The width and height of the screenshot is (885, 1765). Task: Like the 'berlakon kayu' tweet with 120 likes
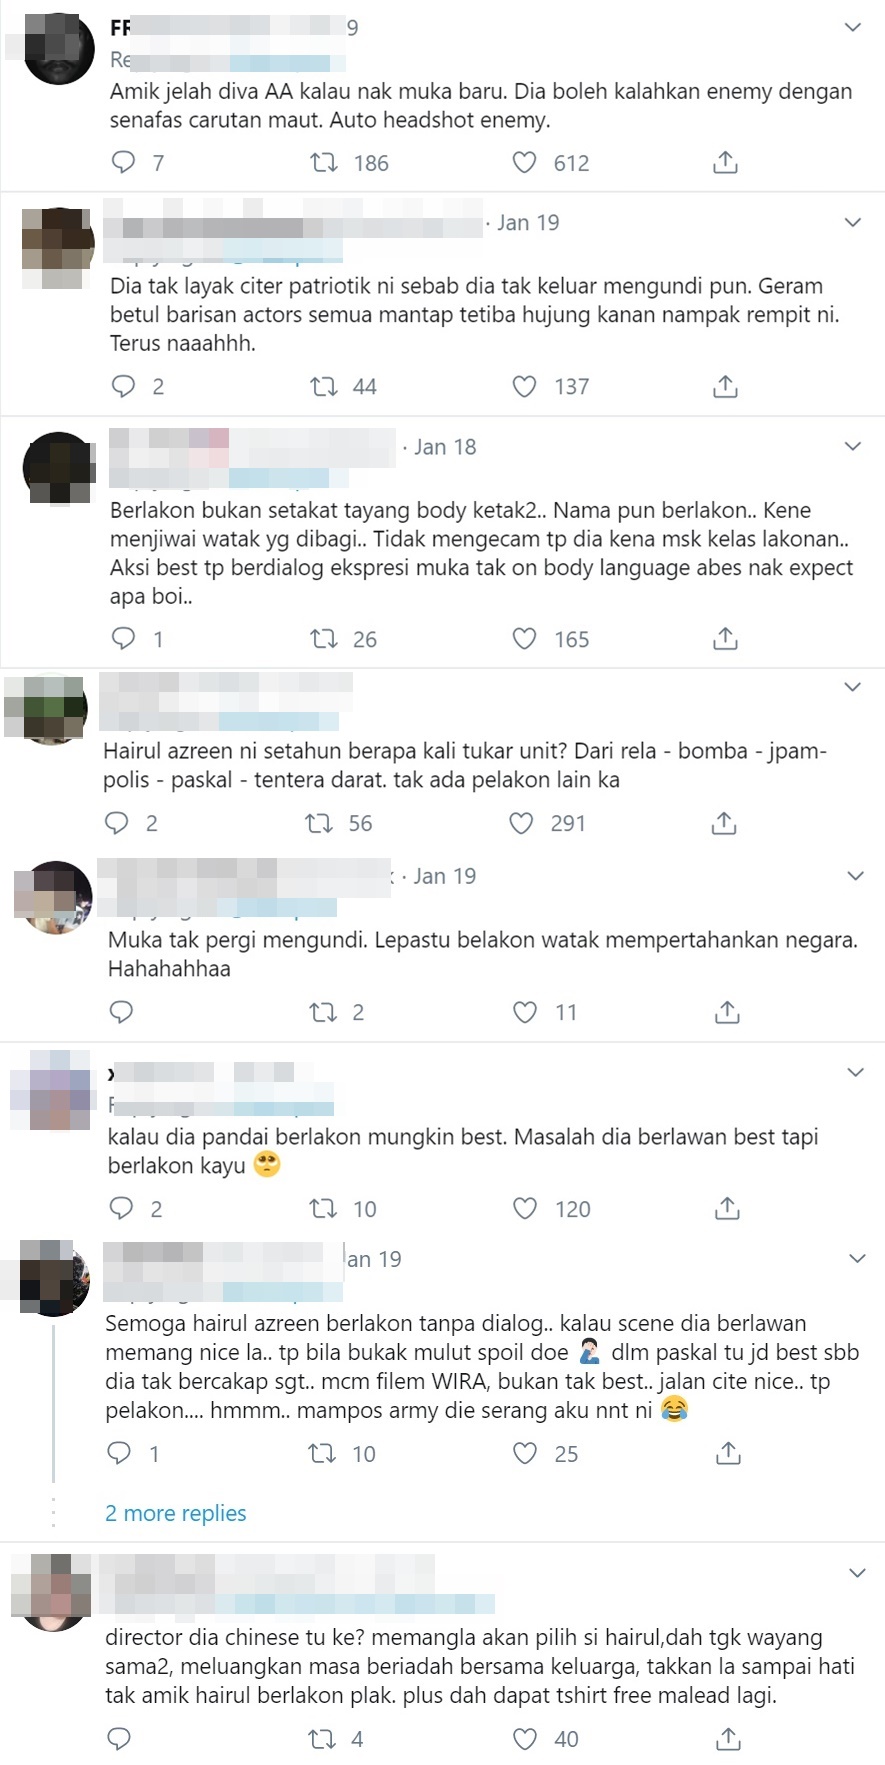(x=525, y=1208)
